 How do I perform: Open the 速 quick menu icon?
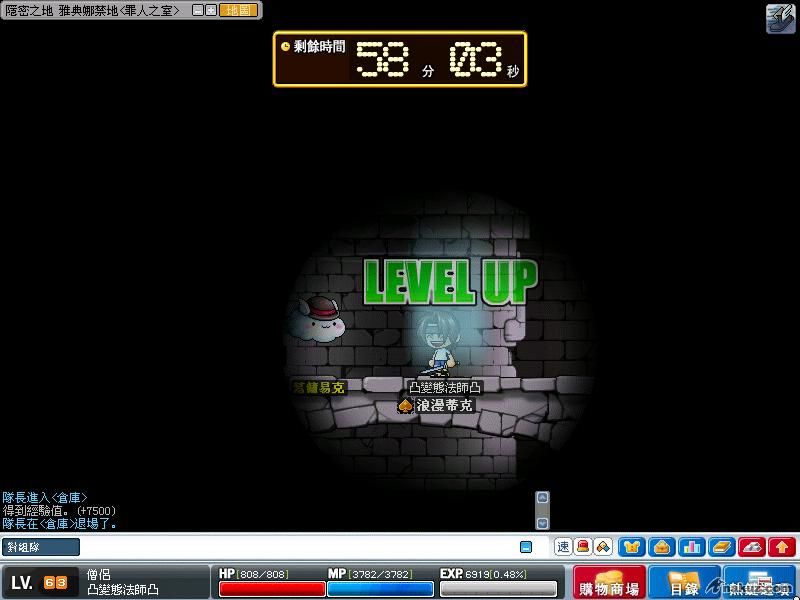coord(563,547)
